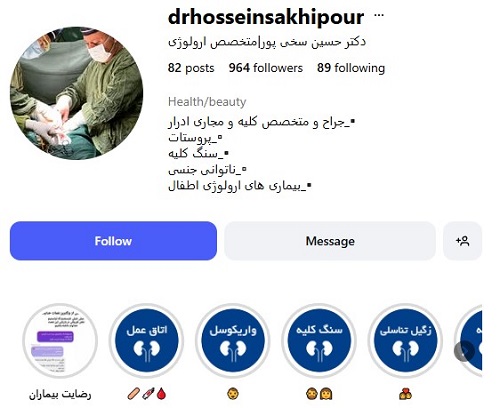Viewport: 500px width, 408px height.
Task: Open the زگیل تناسلی story highlight
Action: coord(406,341)
